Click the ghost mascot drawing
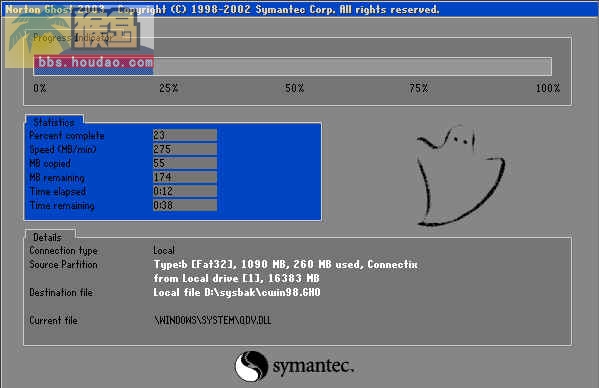The height and width of the screenshot is (388, 599). click(460, 175)
